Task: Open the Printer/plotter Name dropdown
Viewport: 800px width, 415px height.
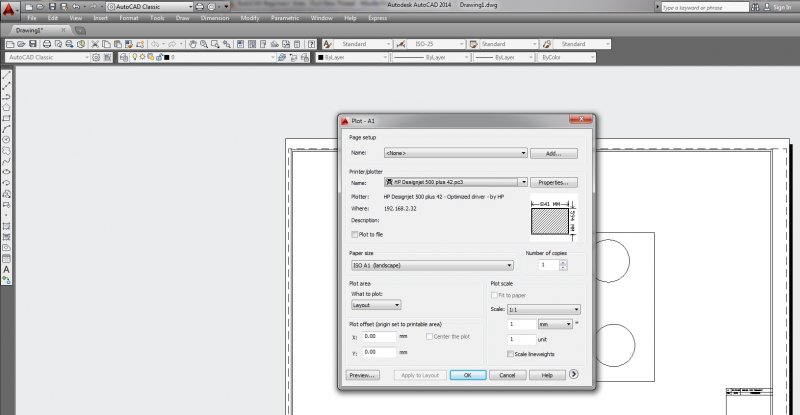Action: click(x=456, y=182)
